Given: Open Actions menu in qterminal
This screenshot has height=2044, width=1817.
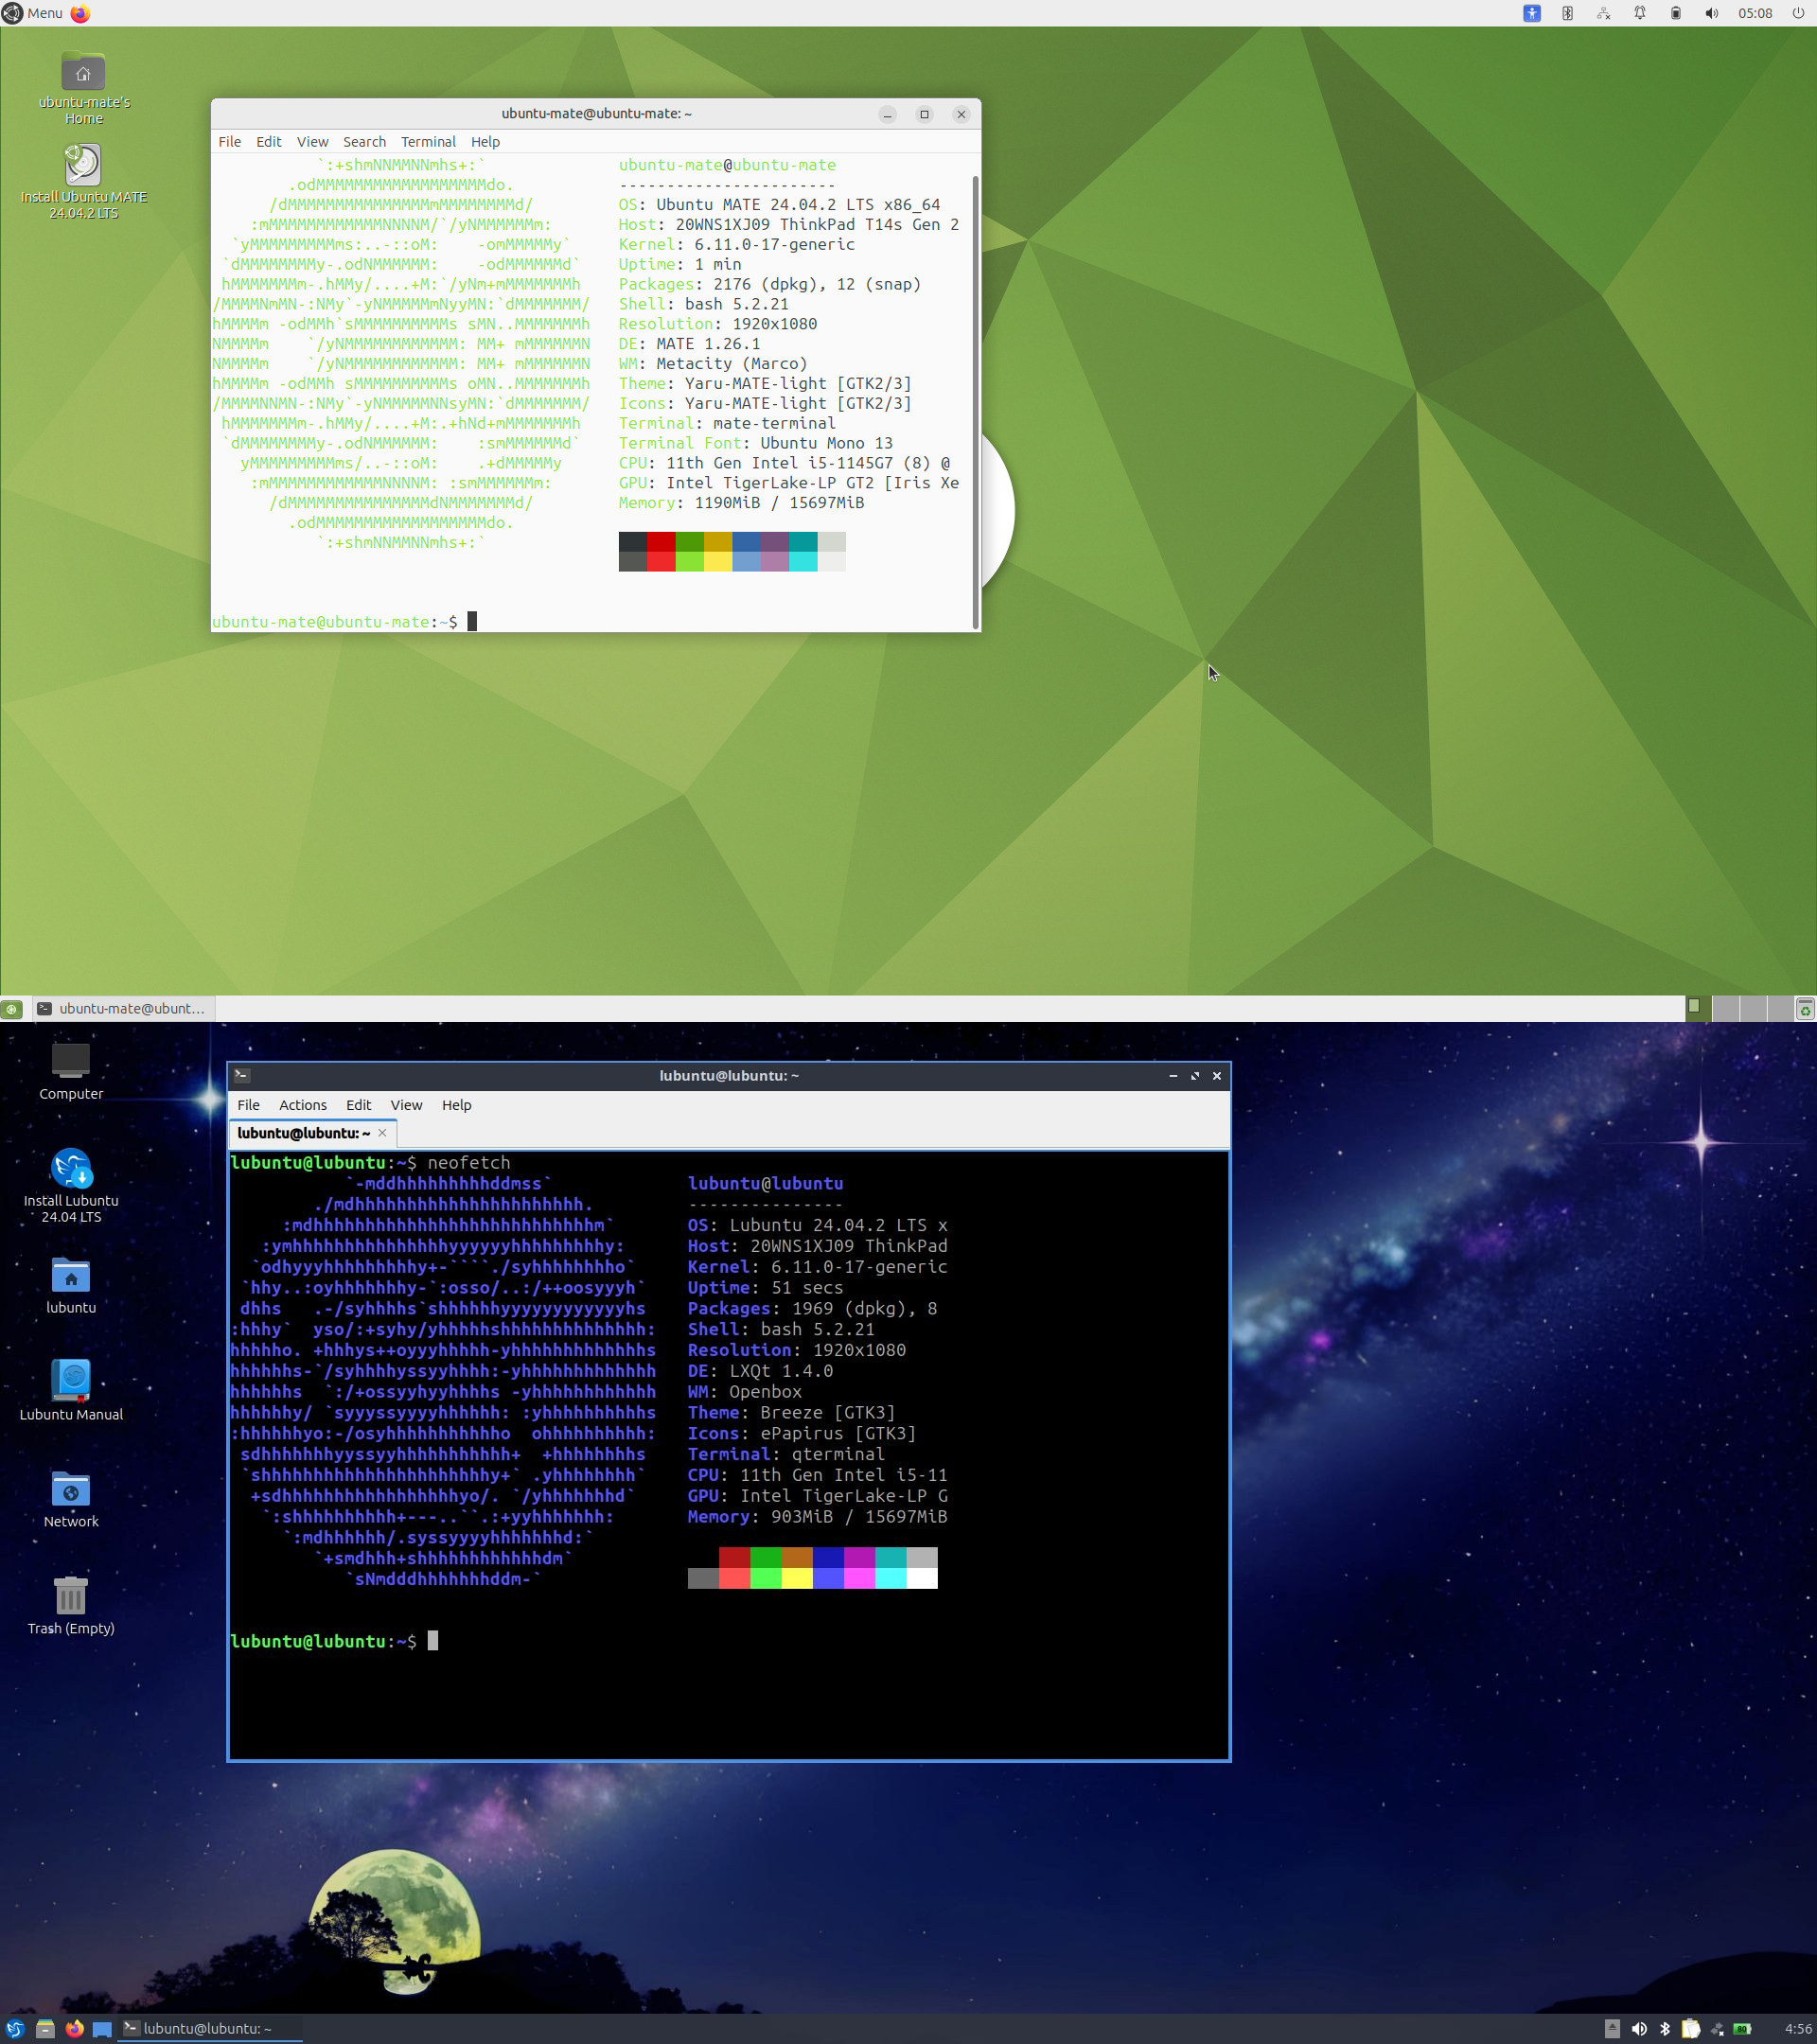Looking at the screenshot, I should 303,1105.
